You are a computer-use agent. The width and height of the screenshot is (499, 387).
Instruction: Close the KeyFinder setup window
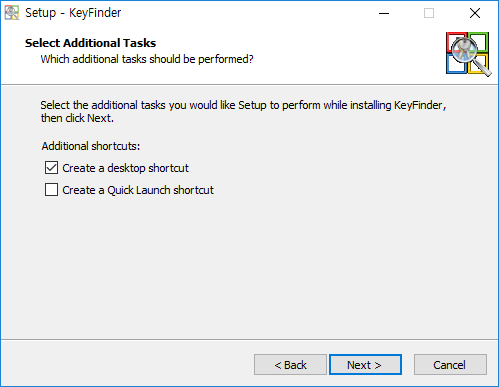(475, 13)
